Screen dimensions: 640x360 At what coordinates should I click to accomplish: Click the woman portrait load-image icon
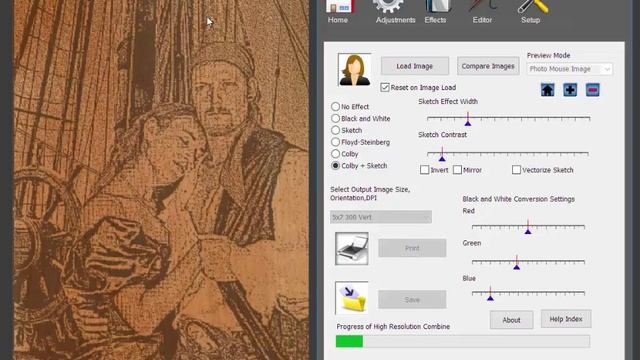[x=354, y=69]
